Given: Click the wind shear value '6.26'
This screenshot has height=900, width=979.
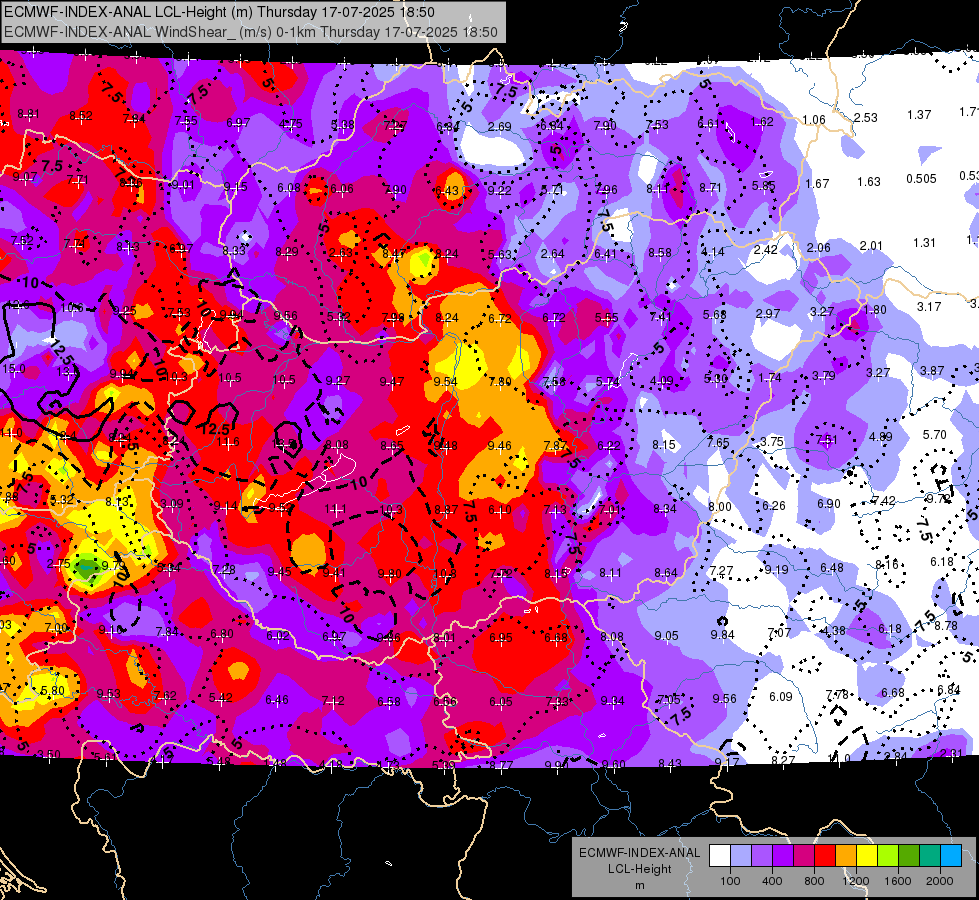Looking at the screenshot, I should pos(774,506).
